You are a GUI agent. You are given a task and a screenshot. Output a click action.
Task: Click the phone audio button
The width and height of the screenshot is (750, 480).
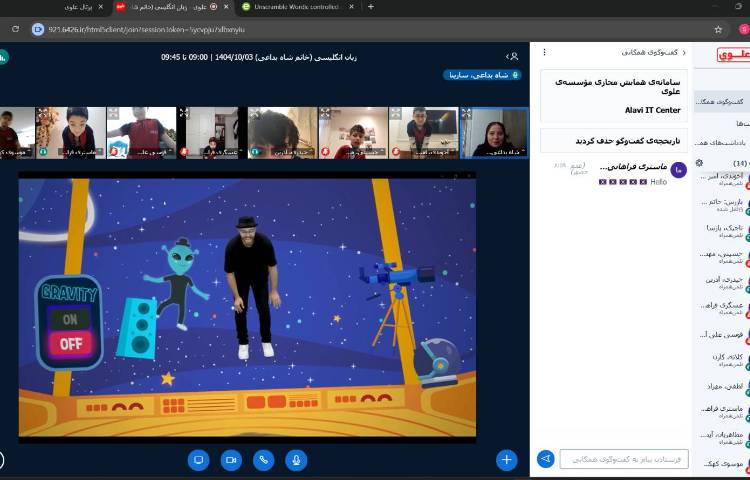tap(263, 460)
